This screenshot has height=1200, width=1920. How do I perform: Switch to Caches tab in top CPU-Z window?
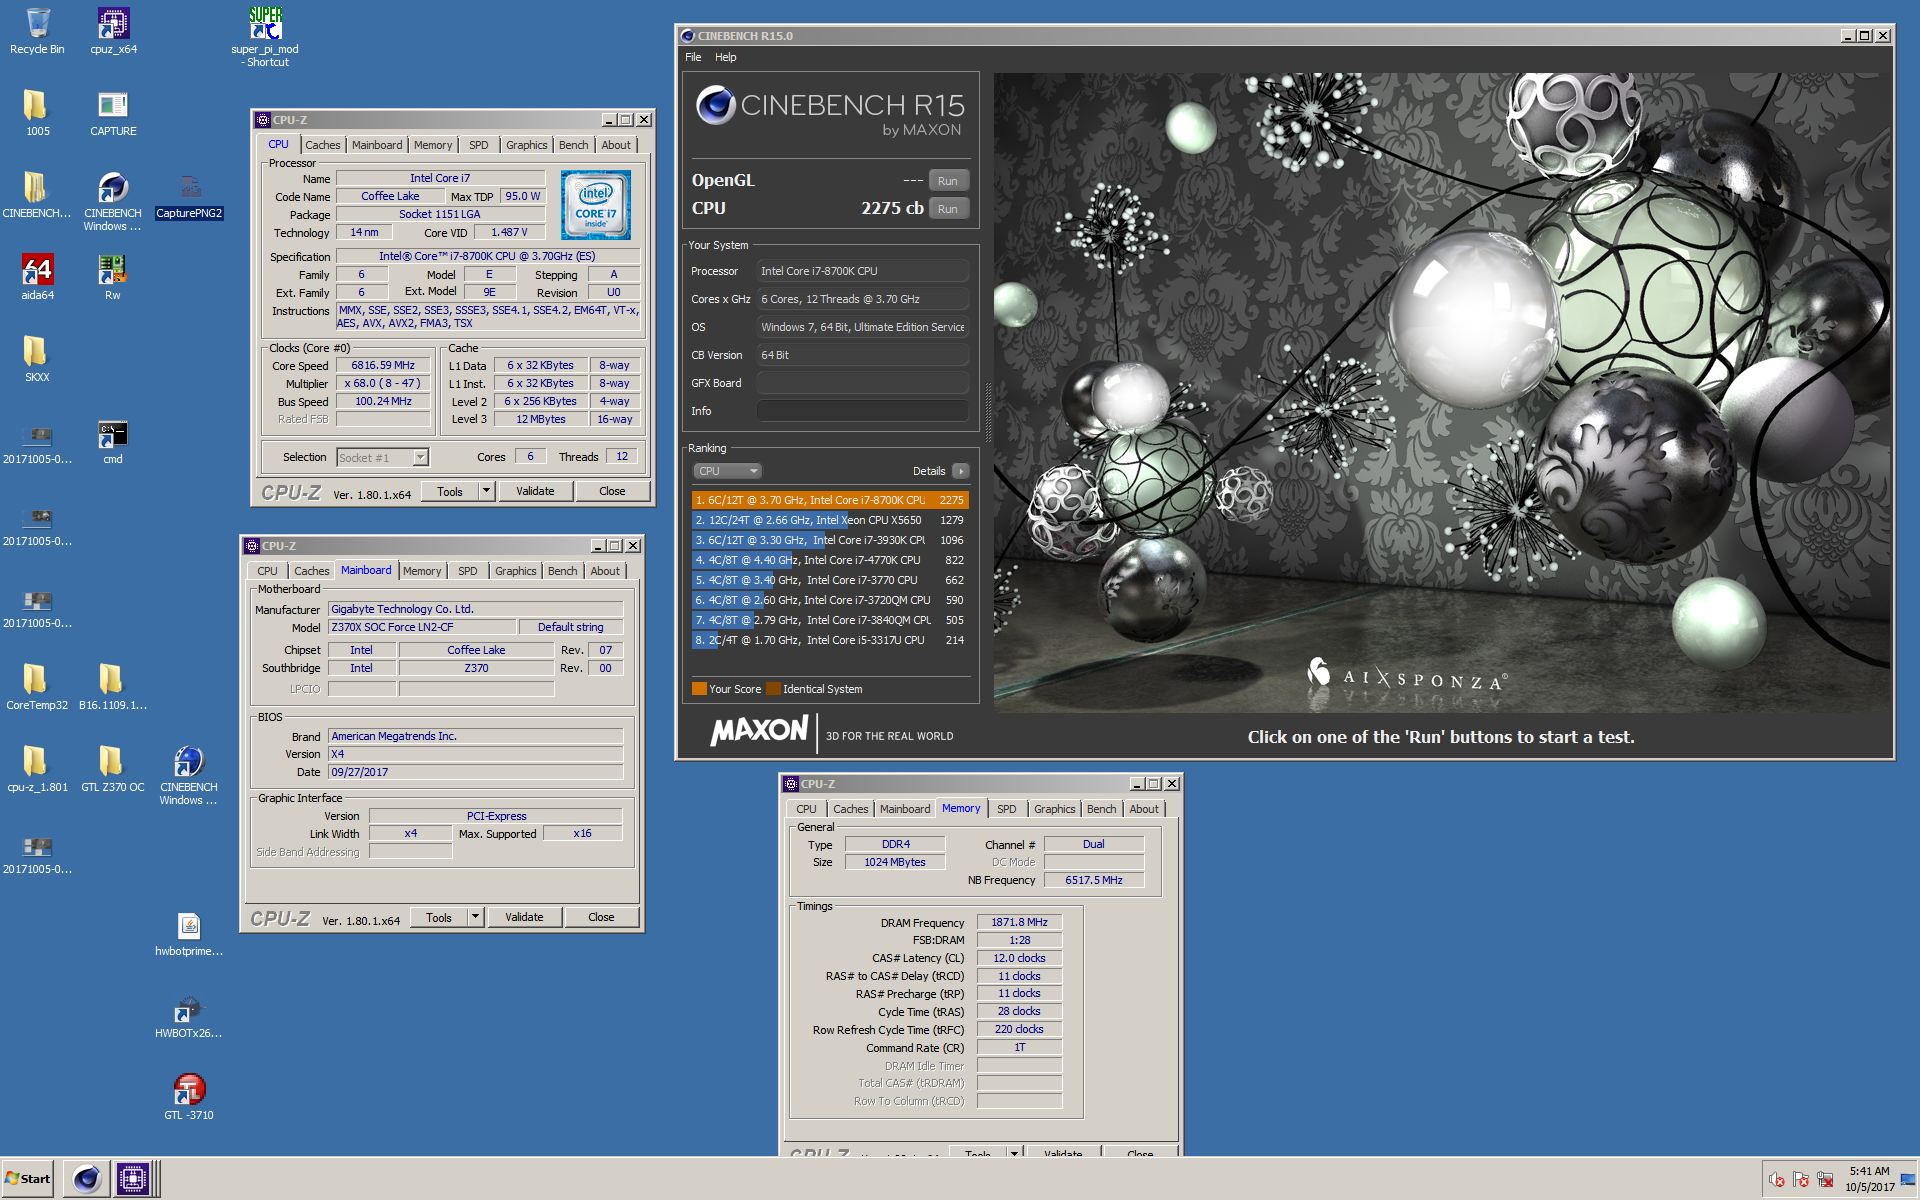(323, 145)
